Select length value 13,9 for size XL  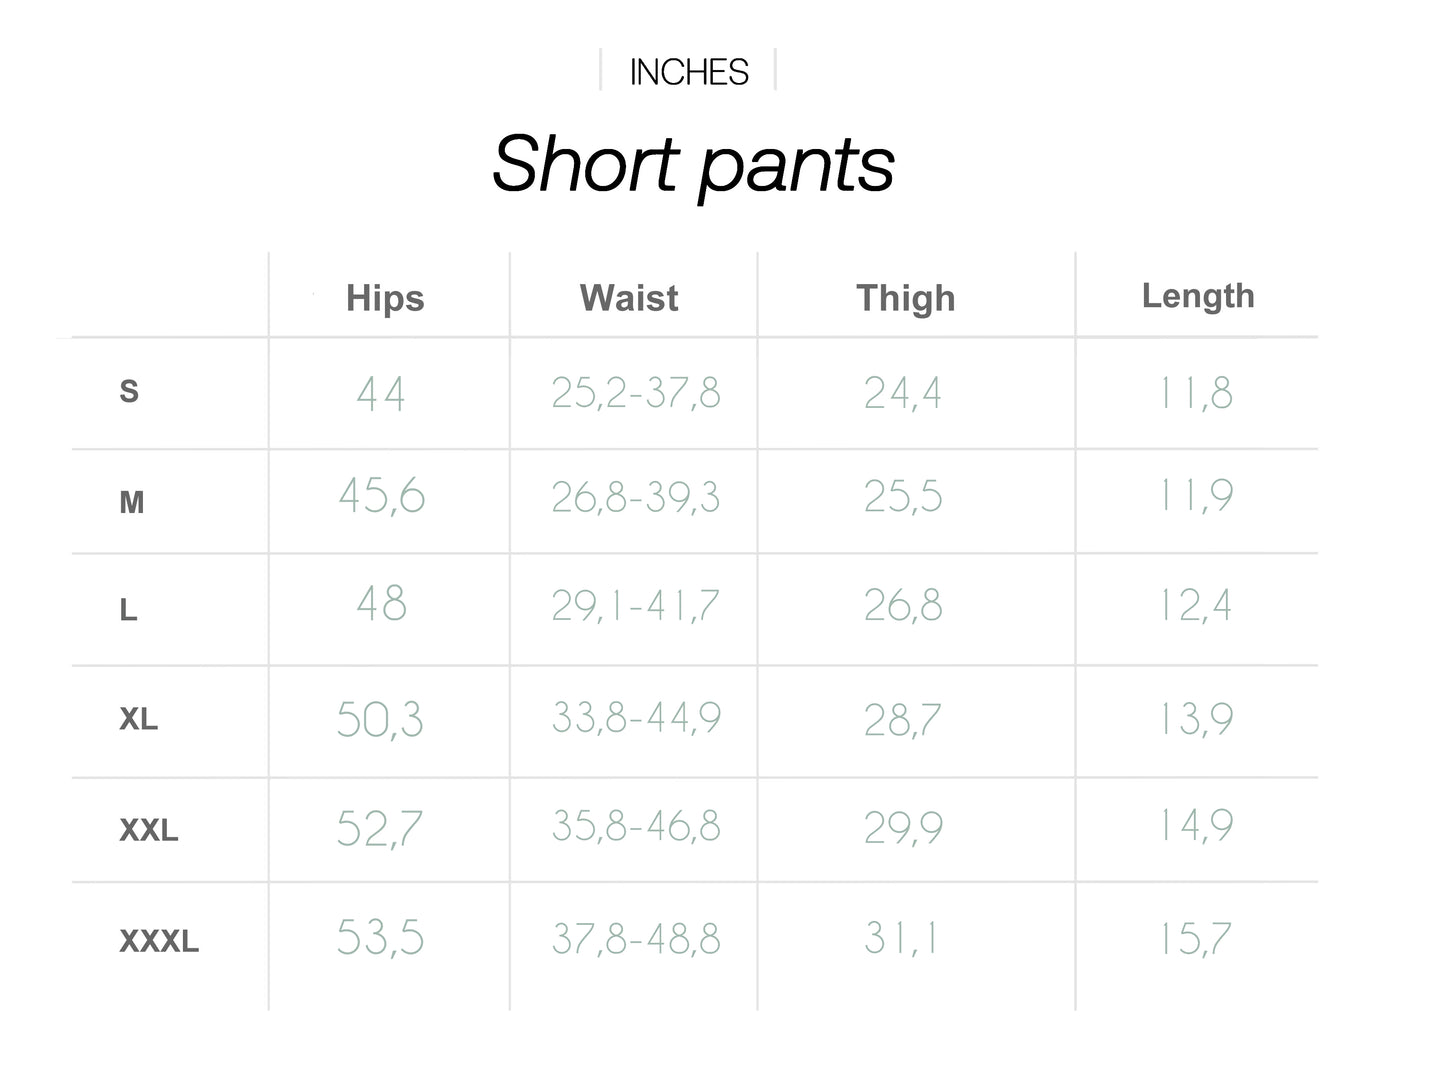1195,719
